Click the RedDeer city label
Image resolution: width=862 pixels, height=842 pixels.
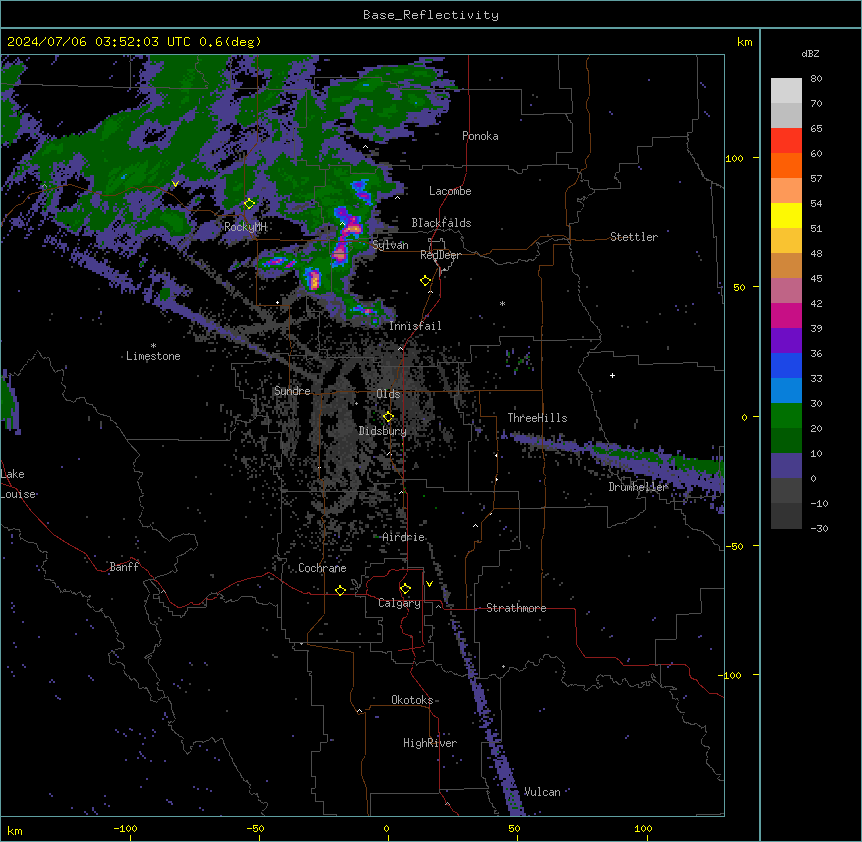(x=440, y=255)
